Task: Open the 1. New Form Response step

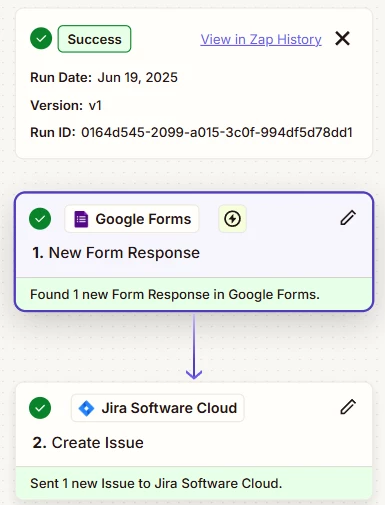Action: coord(116,253)
